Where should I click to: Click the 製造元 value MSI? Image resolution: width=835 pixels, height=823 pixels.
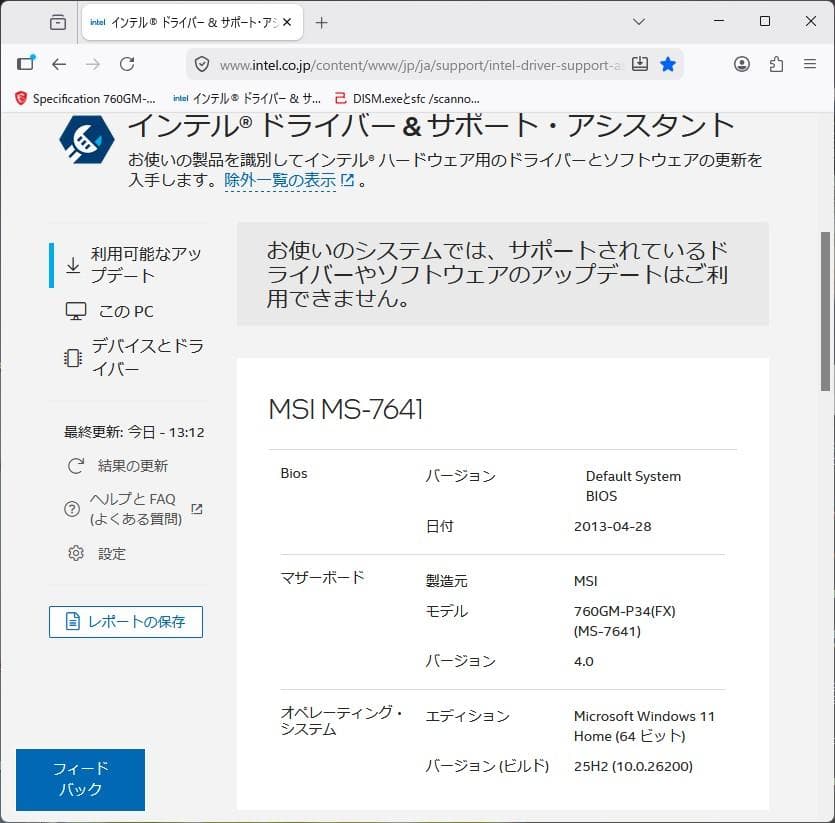585,581
